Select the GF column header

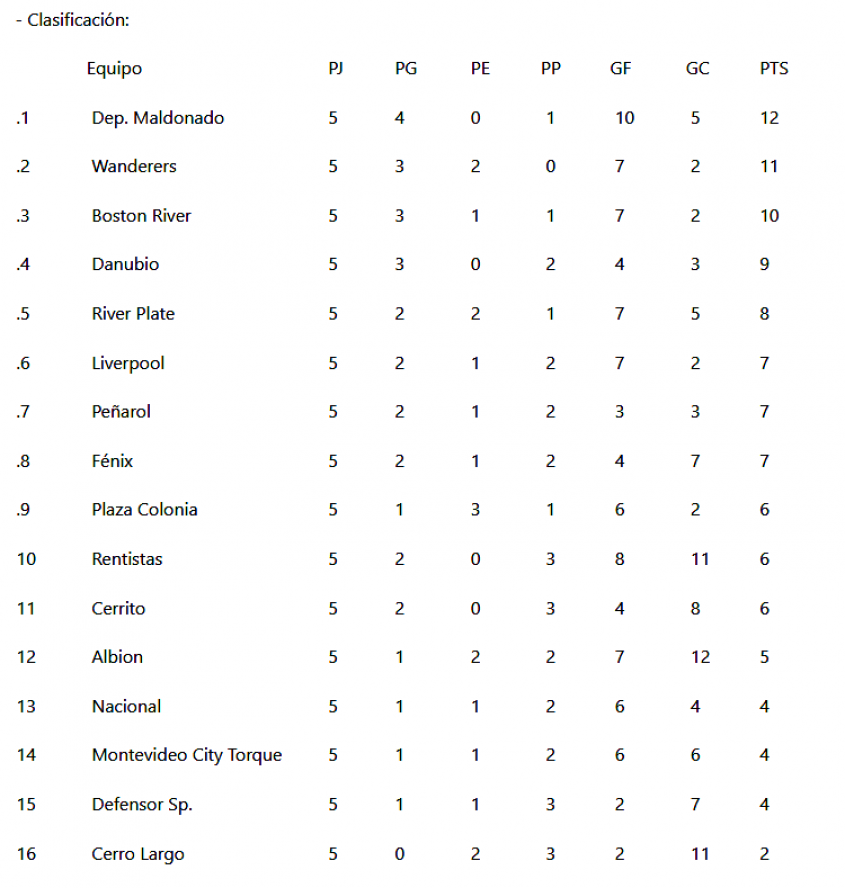pos(621,69)
